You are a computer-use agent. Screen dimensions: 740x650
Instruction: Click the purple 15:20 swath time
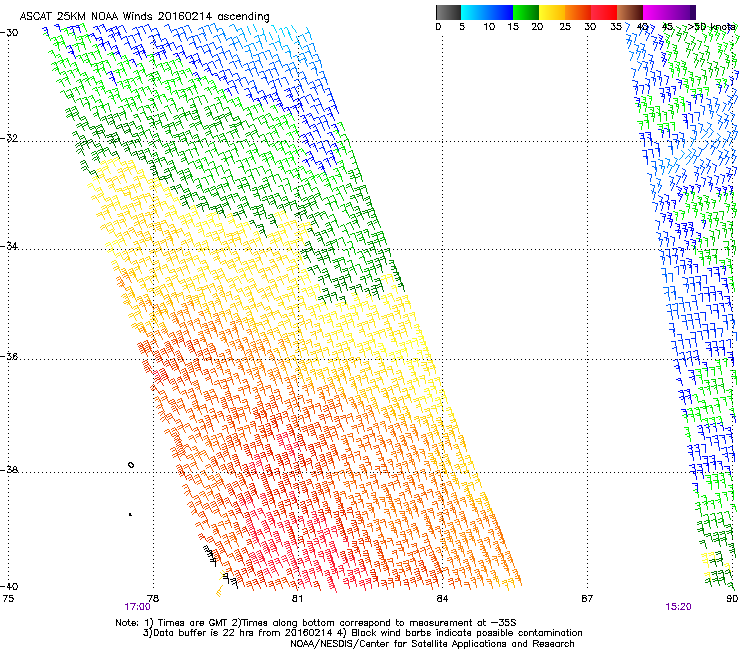pos(678,607)
